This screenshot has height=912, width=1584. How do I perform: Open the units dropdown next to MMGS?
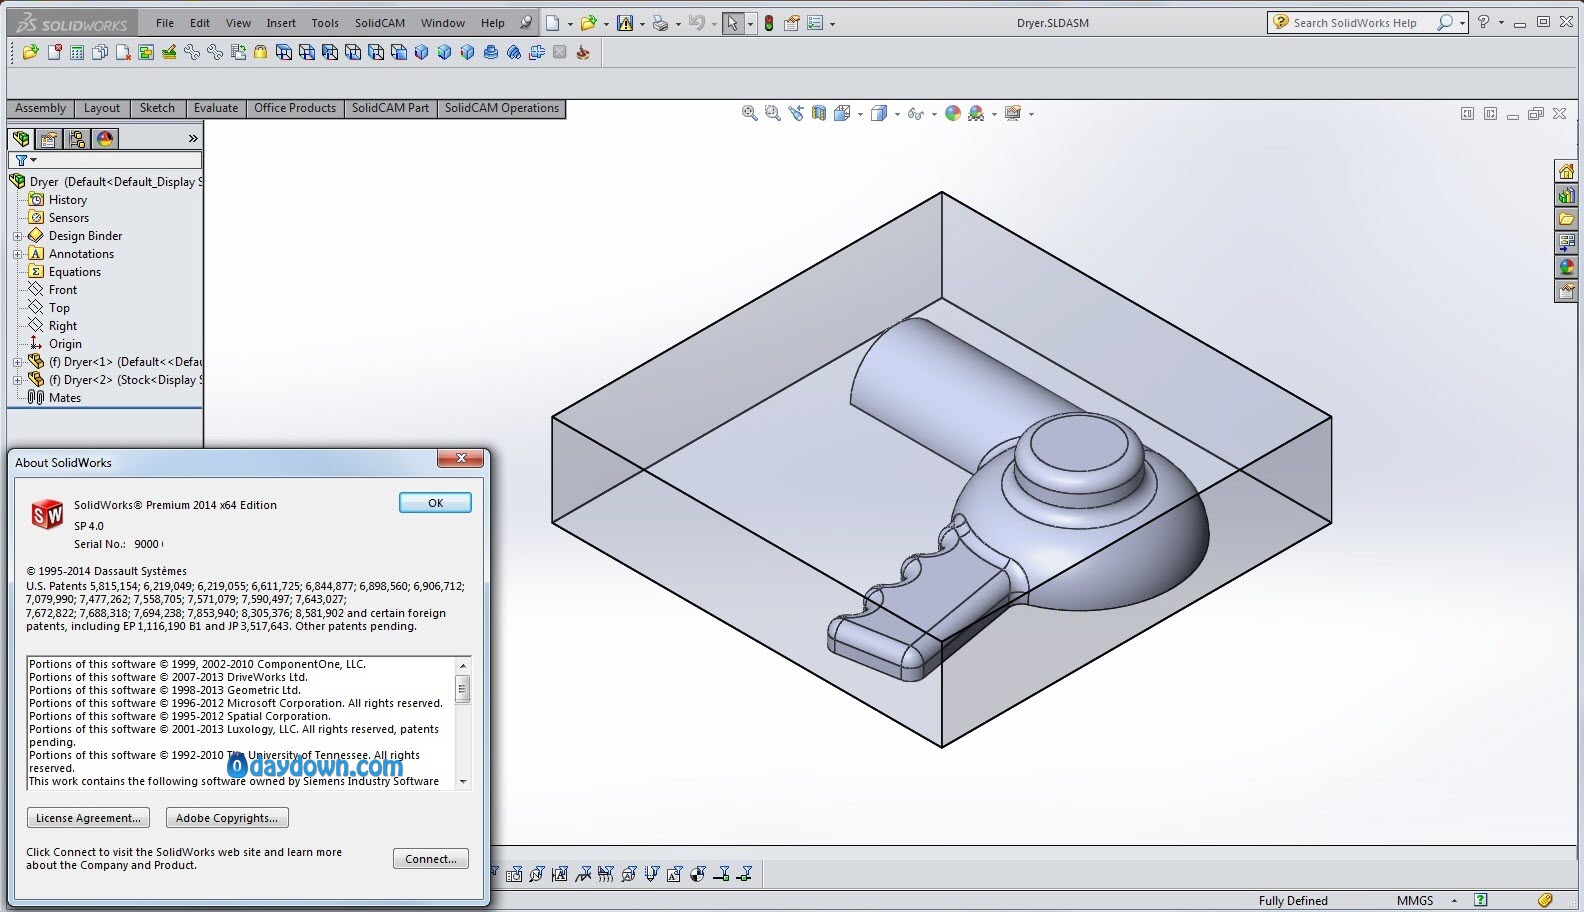click(1454, 900)
